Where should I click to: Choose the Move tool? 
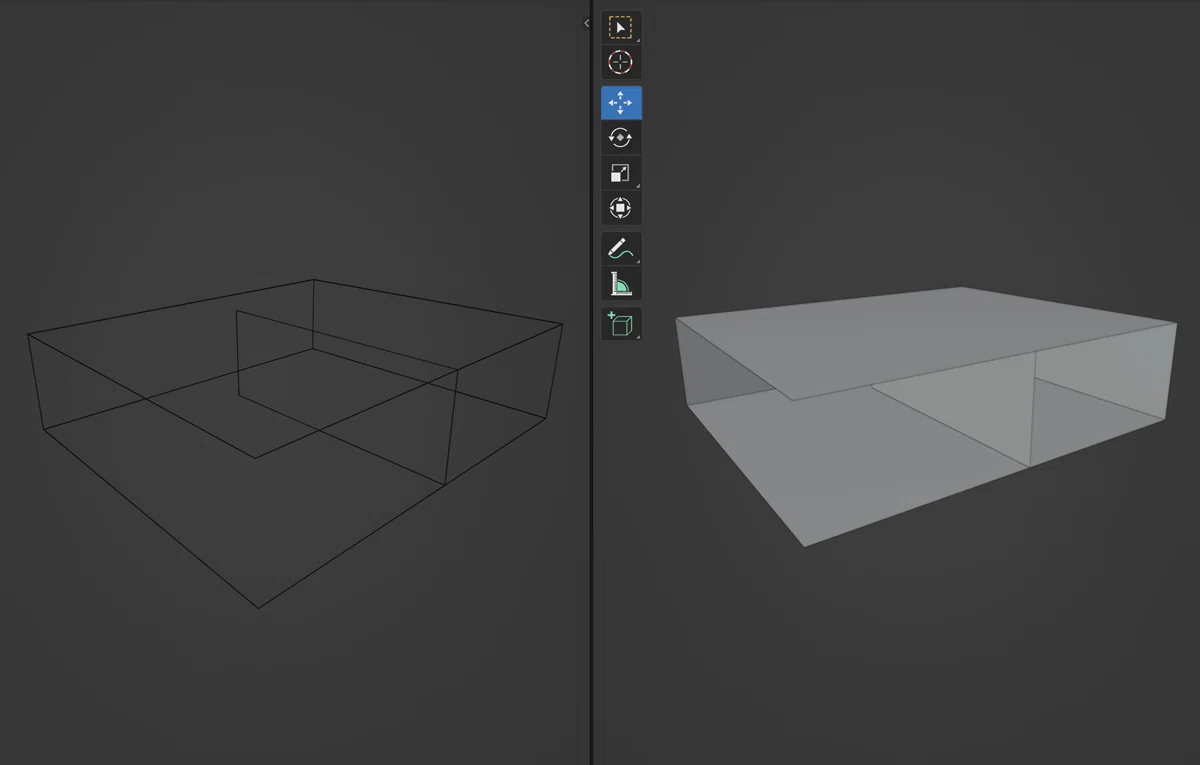click(621, 103)
